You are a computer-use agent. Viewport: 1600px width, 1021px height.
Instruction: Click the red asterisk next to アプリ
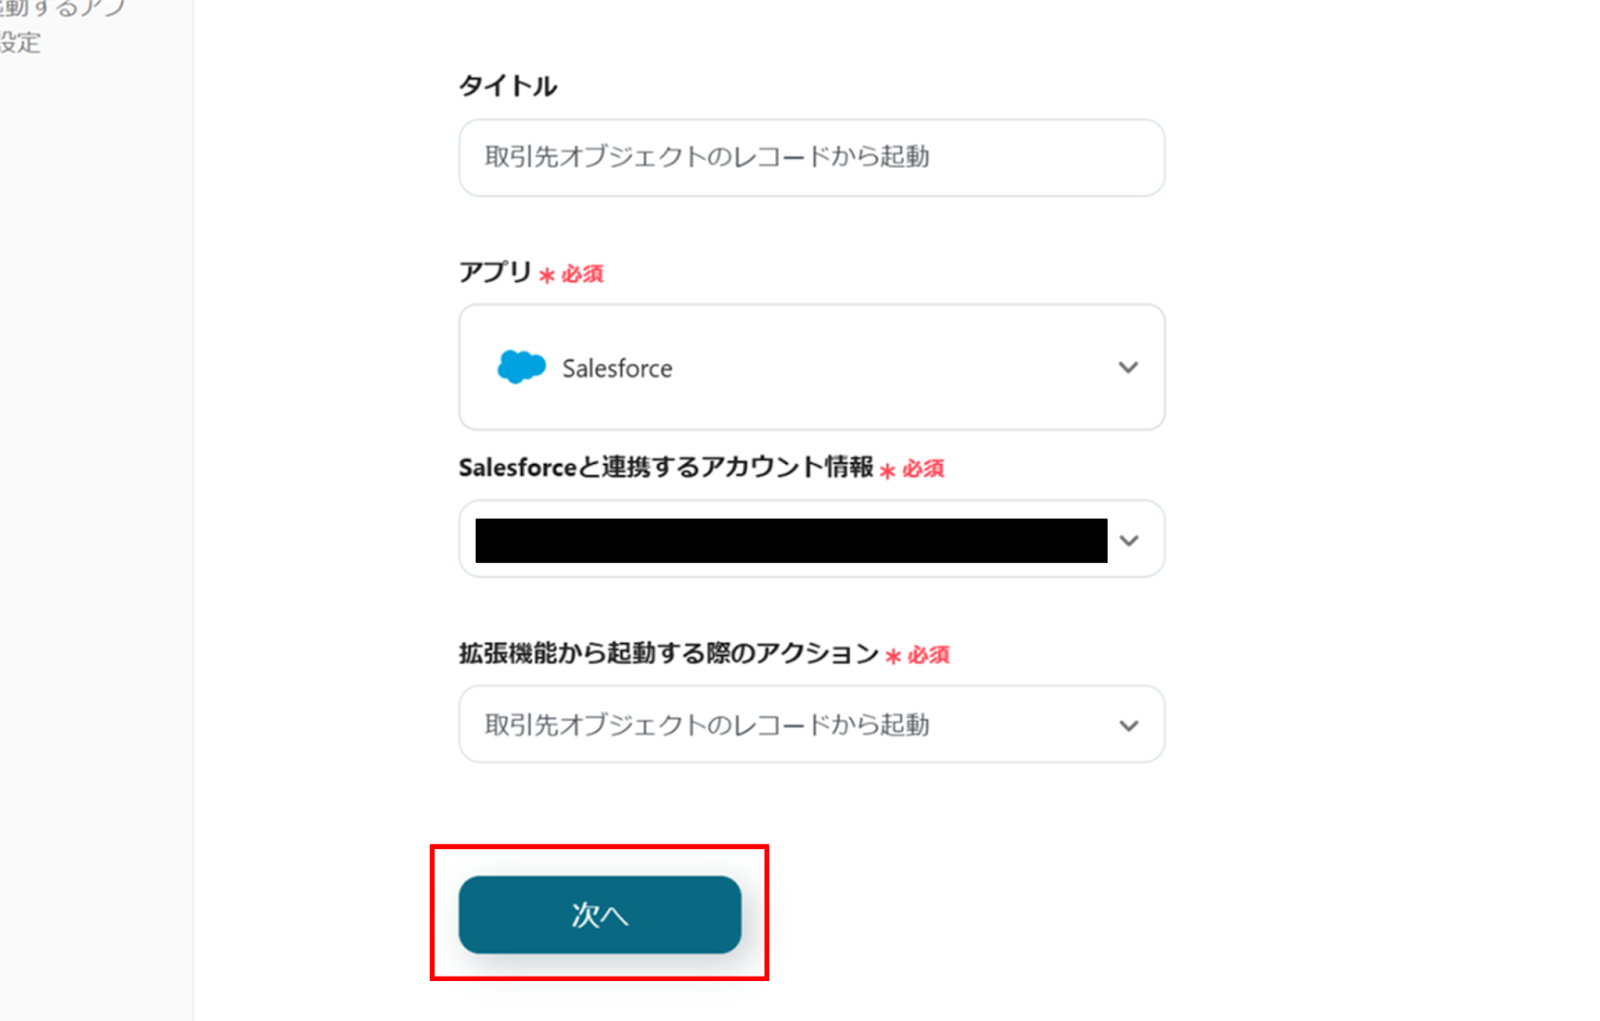547,275
